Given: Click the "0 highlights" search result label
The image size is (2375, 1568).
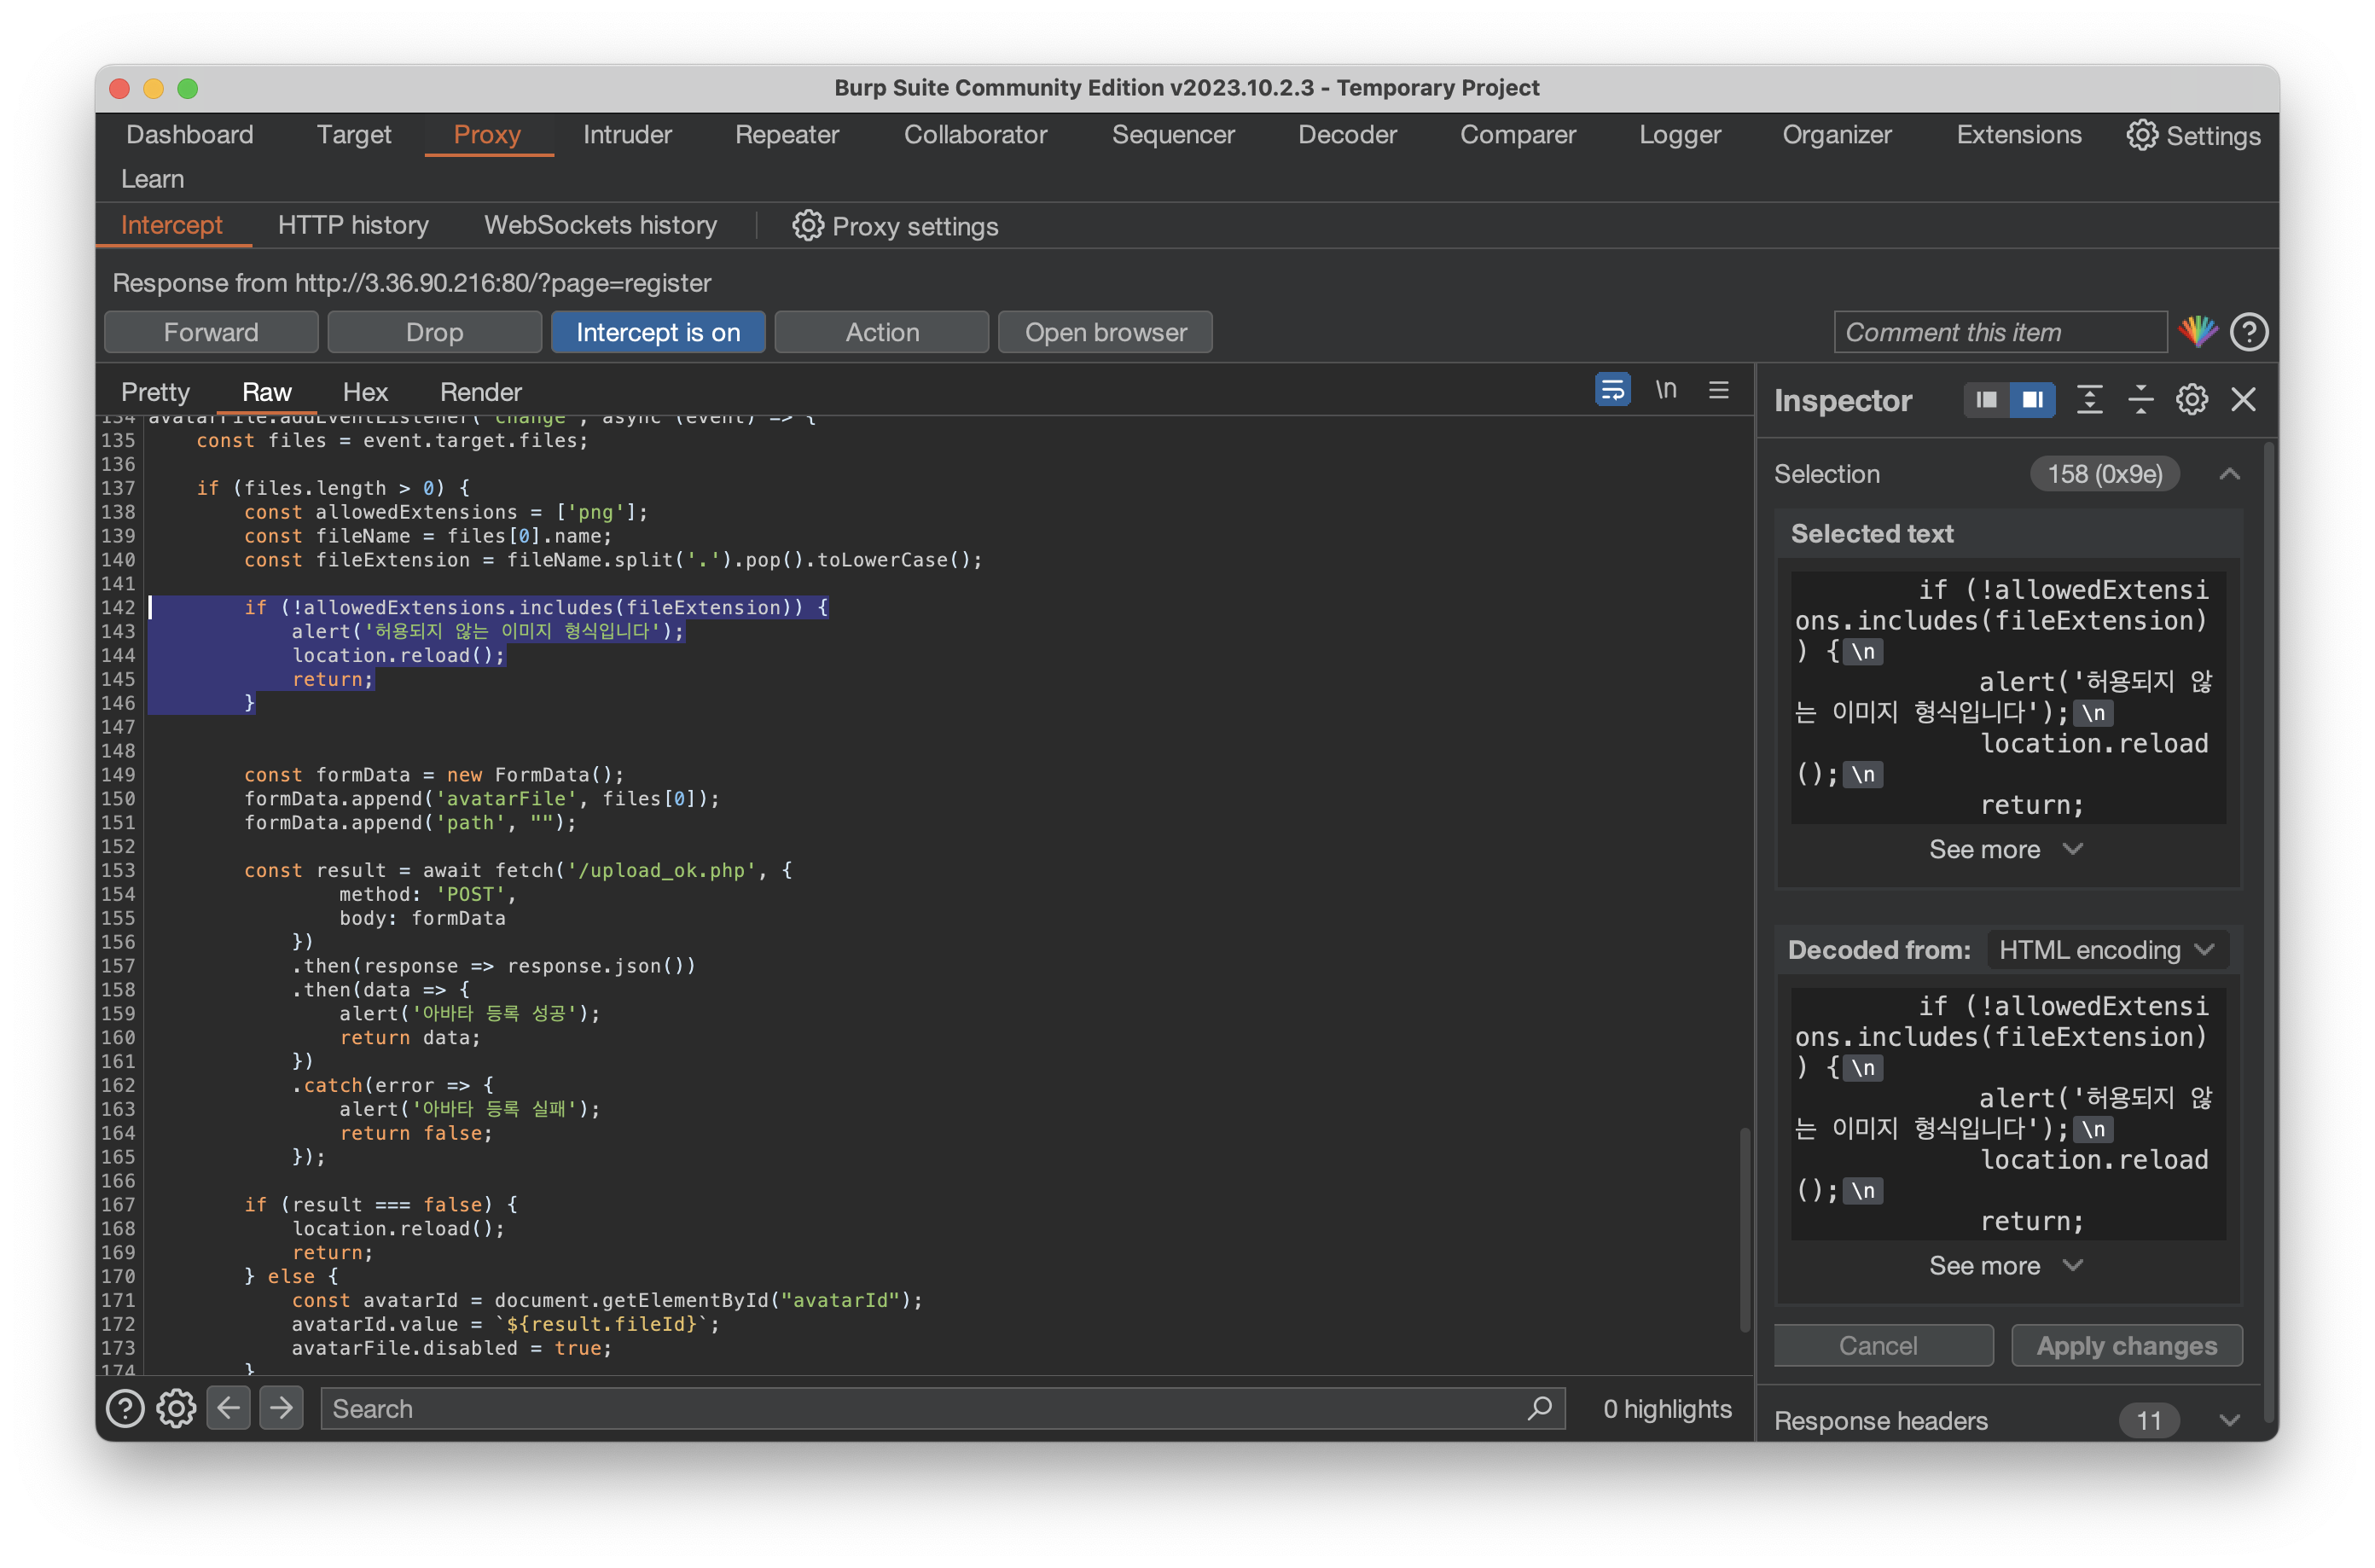Looking at the screenshot, I should tap(1667, 1408).
